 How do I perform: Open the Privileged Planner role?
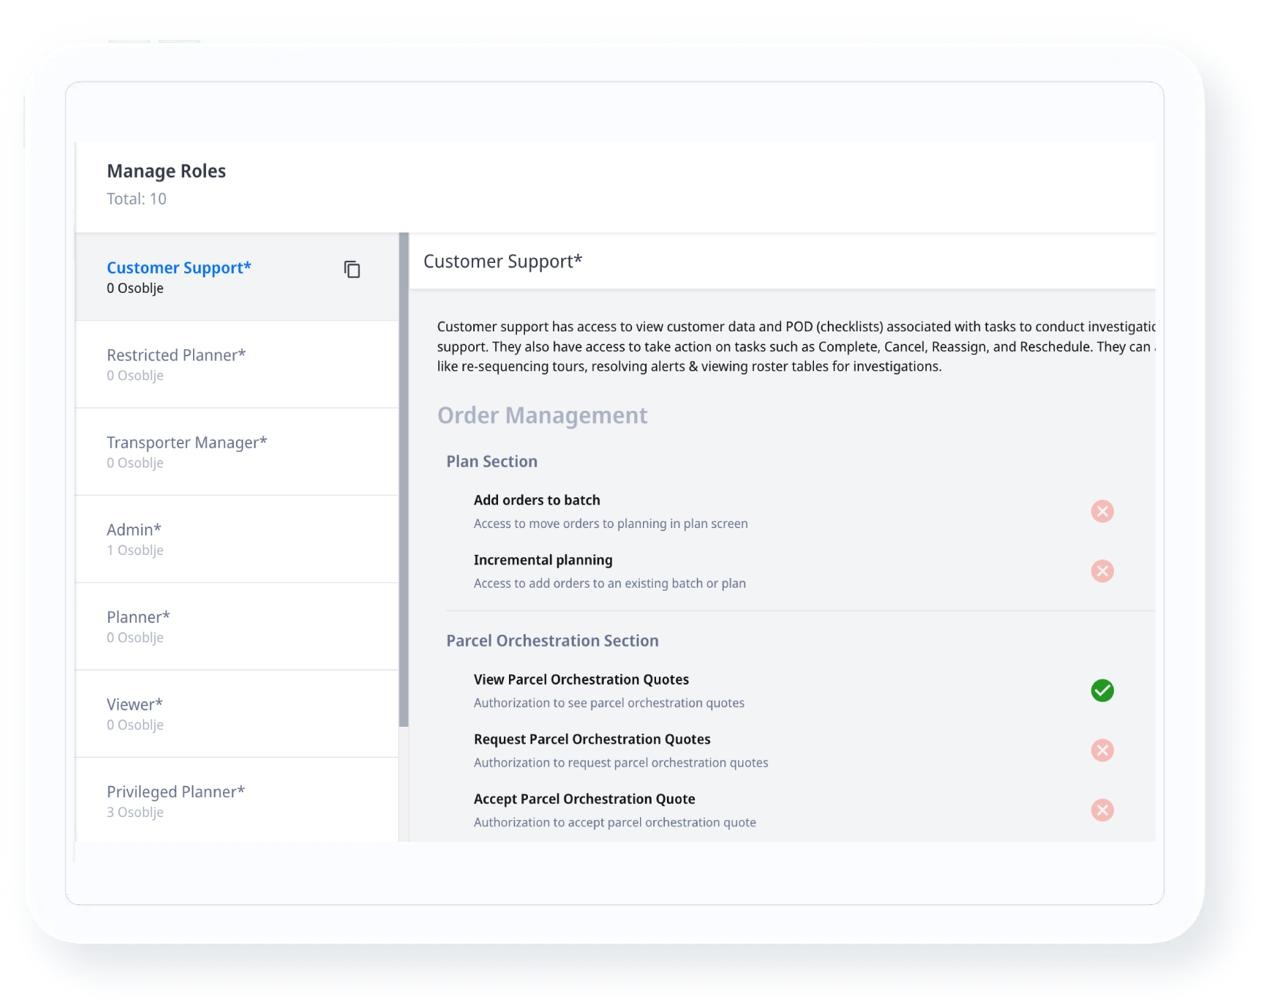tap(176, 792)
